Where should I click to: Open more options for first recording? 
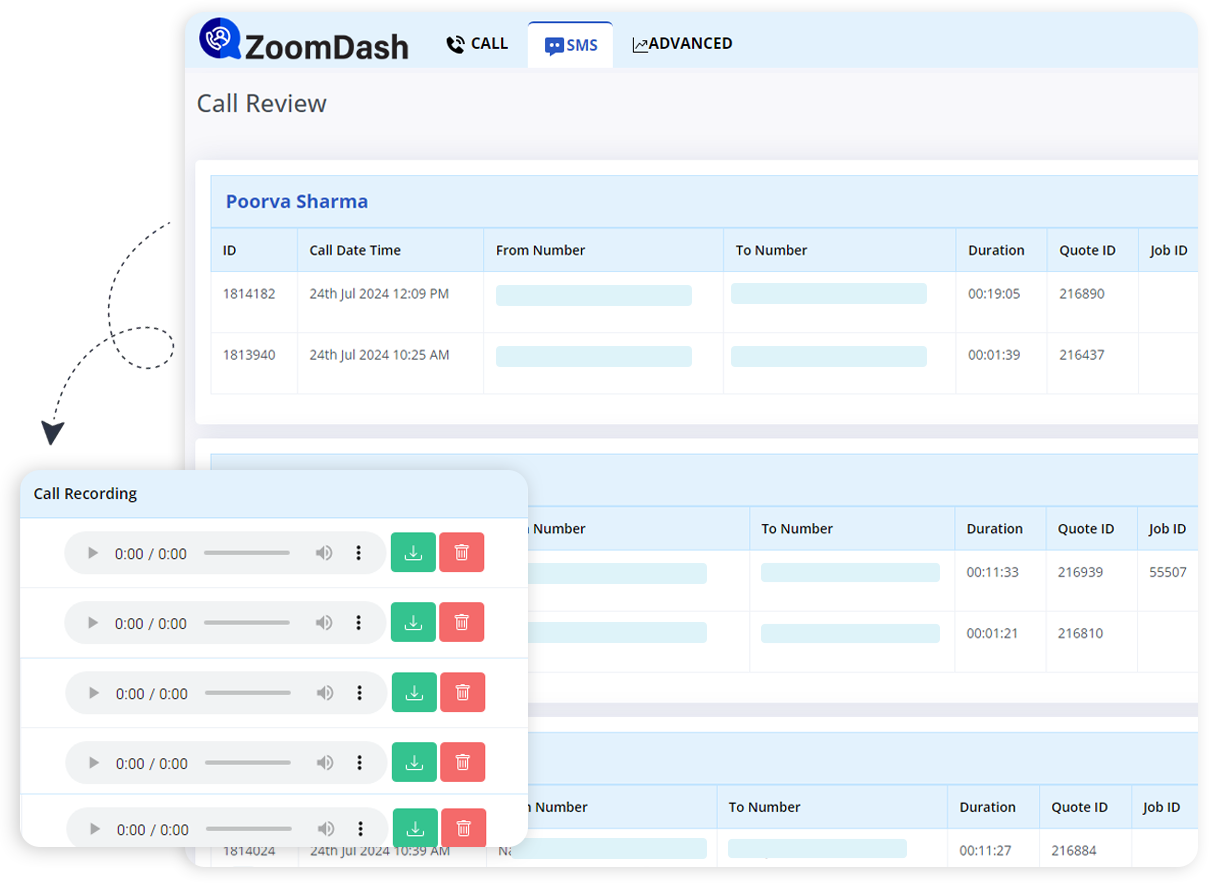(358, 553)
